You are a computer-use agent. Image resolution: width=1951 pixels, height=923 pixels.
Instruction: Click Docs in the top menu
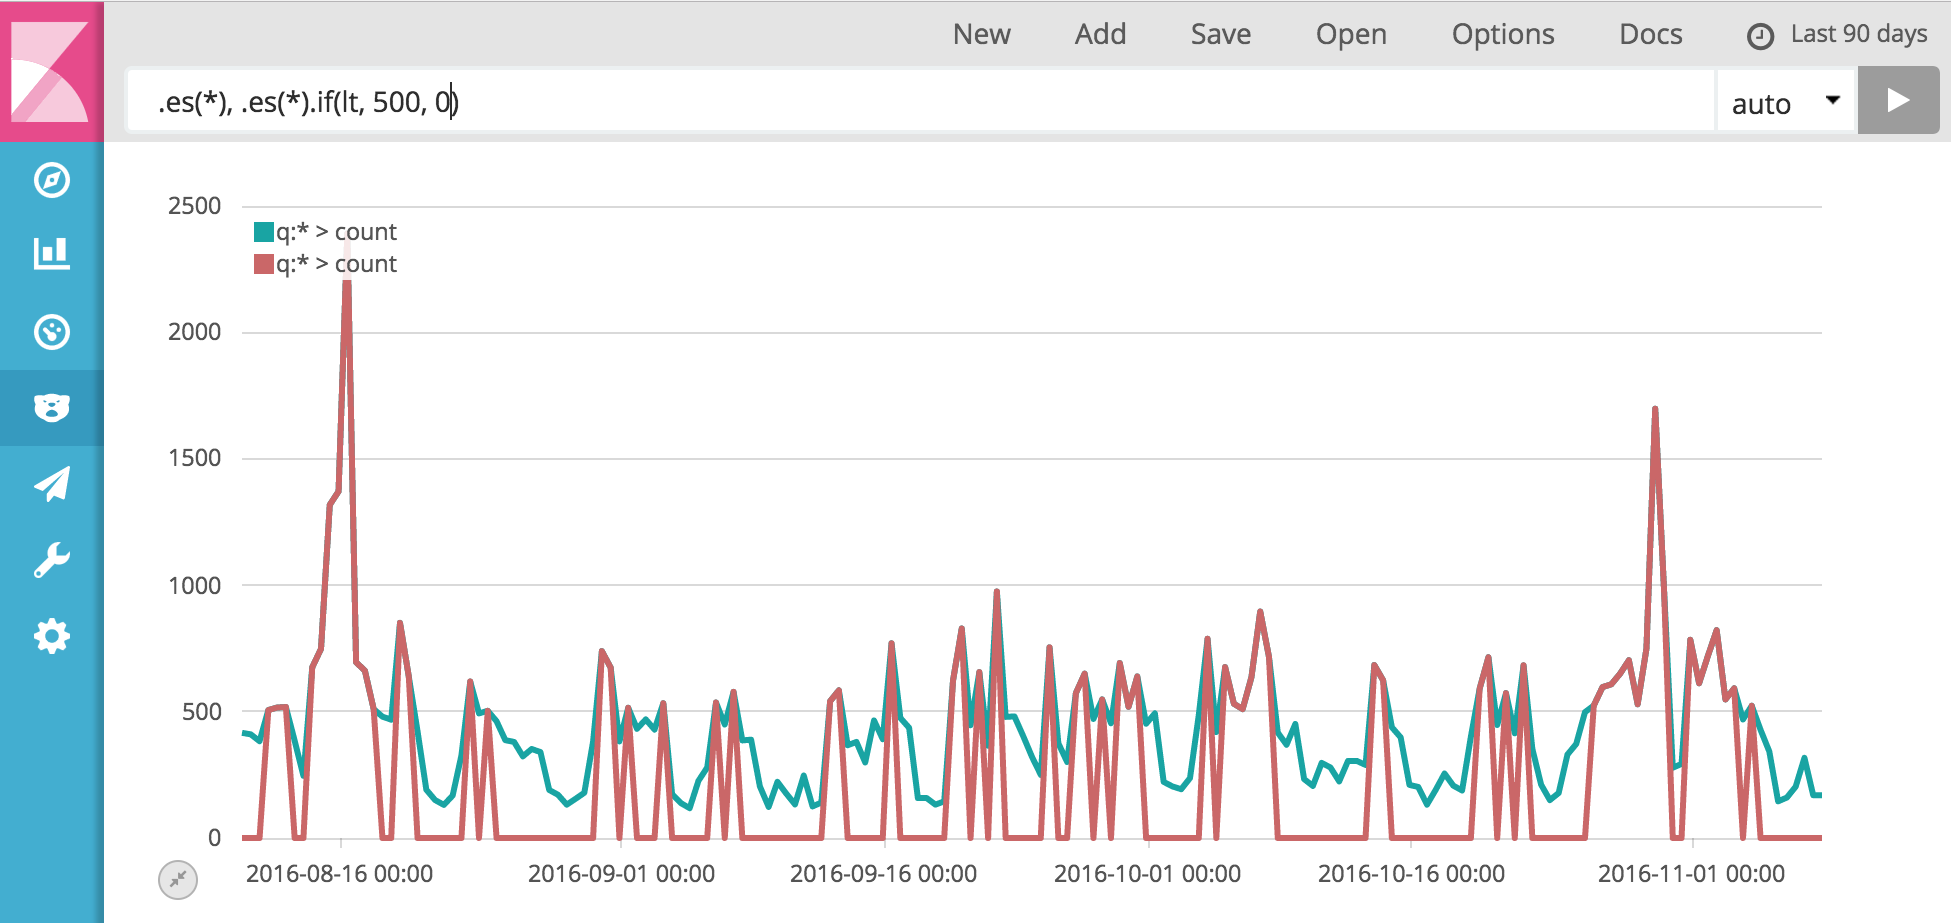[1650, 34]
